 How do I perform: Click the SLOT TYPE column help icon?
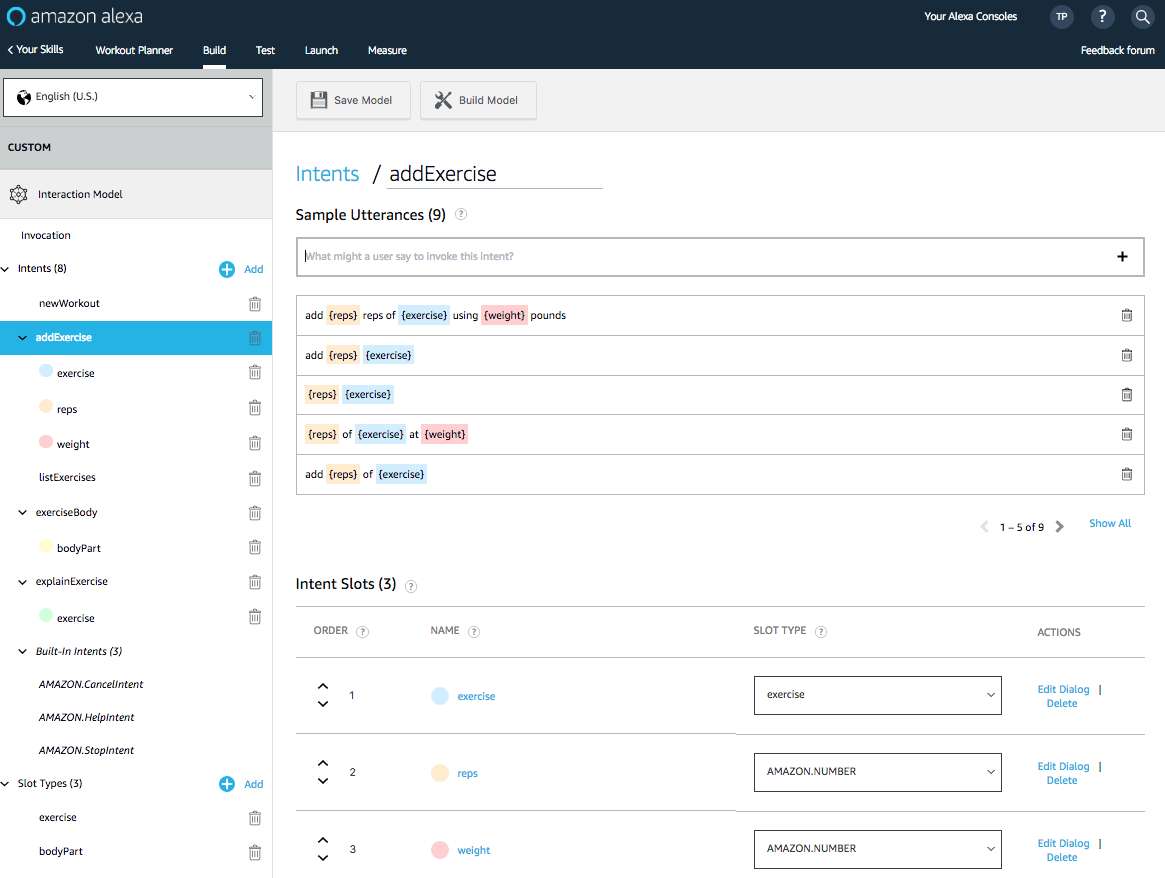click(x=820, y=631)
